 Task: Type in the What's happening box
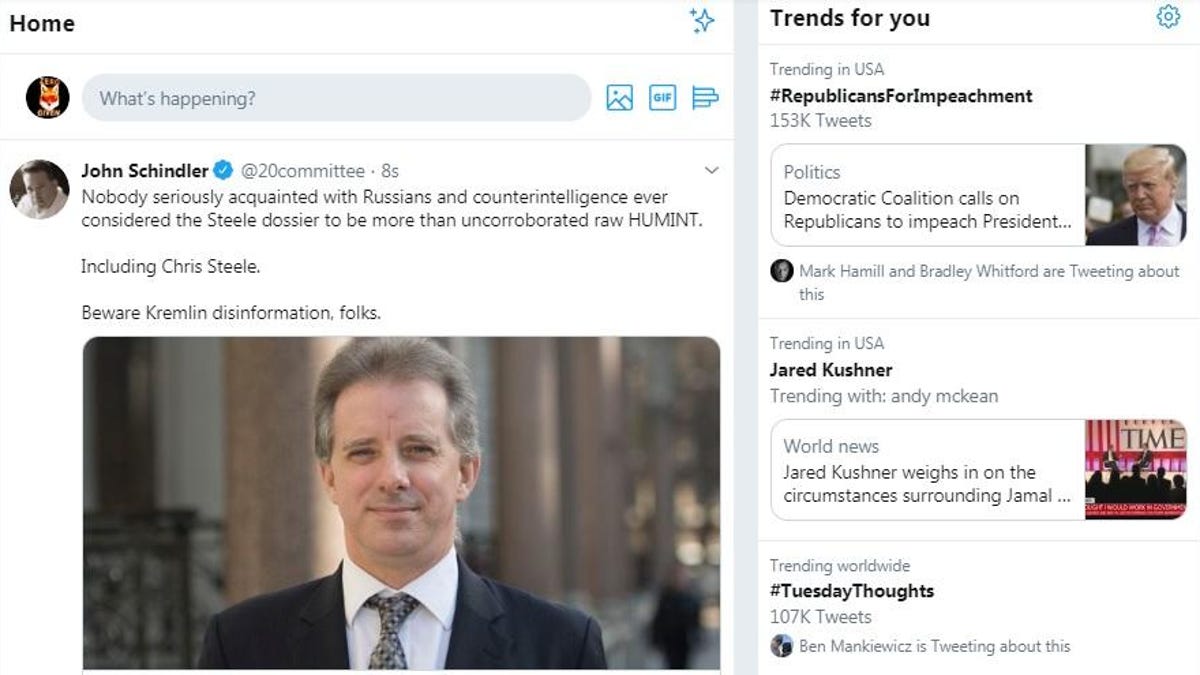tap(335, 98)
